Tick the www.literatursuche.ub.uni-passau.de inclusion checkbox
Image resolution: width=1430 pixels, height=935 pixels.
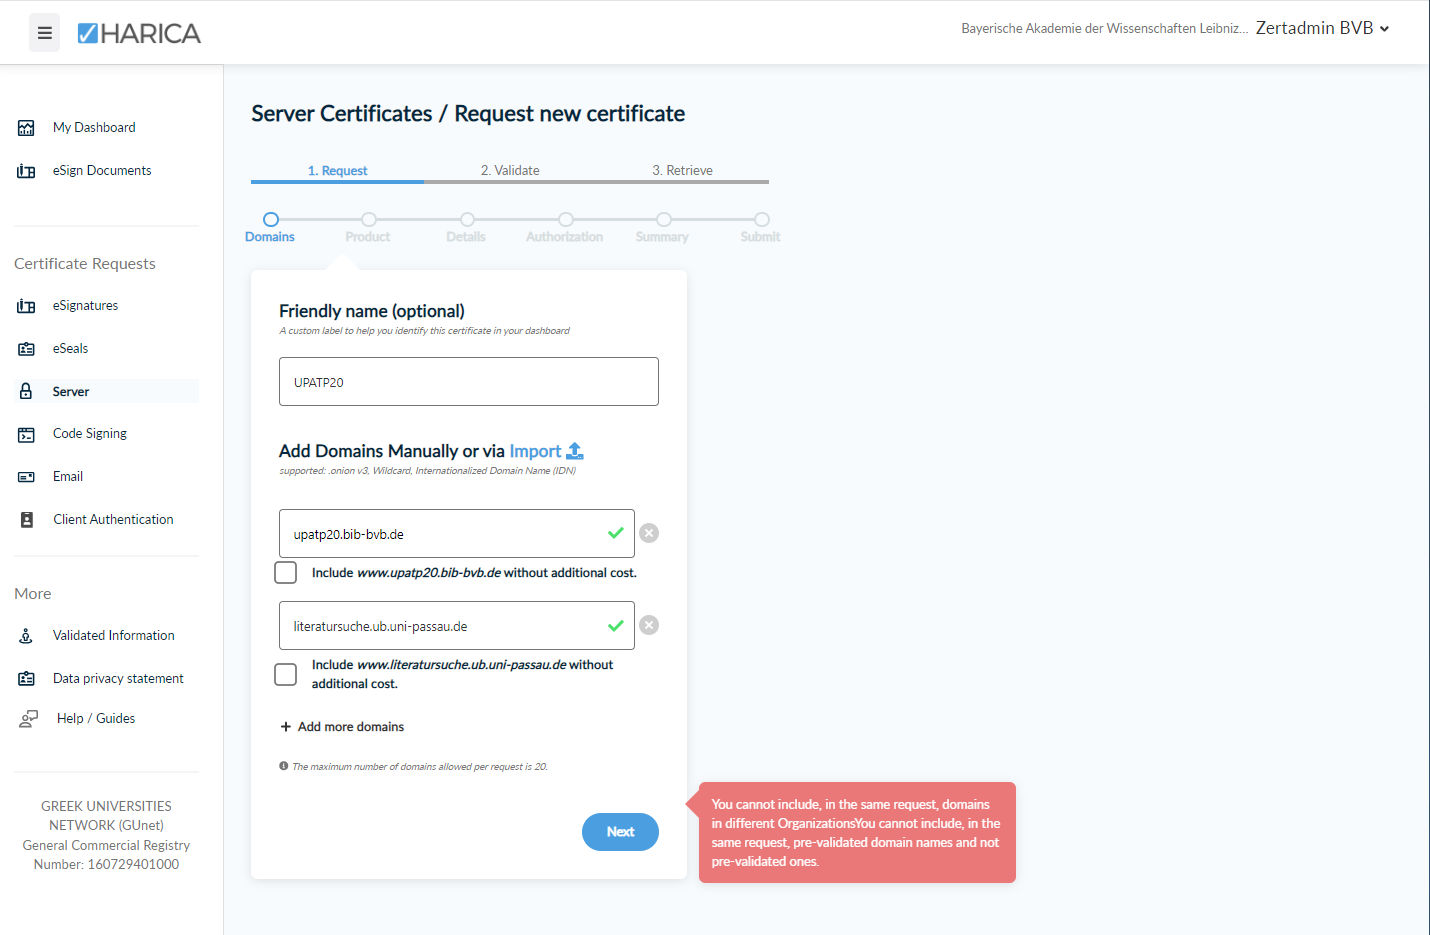[286, 674]
